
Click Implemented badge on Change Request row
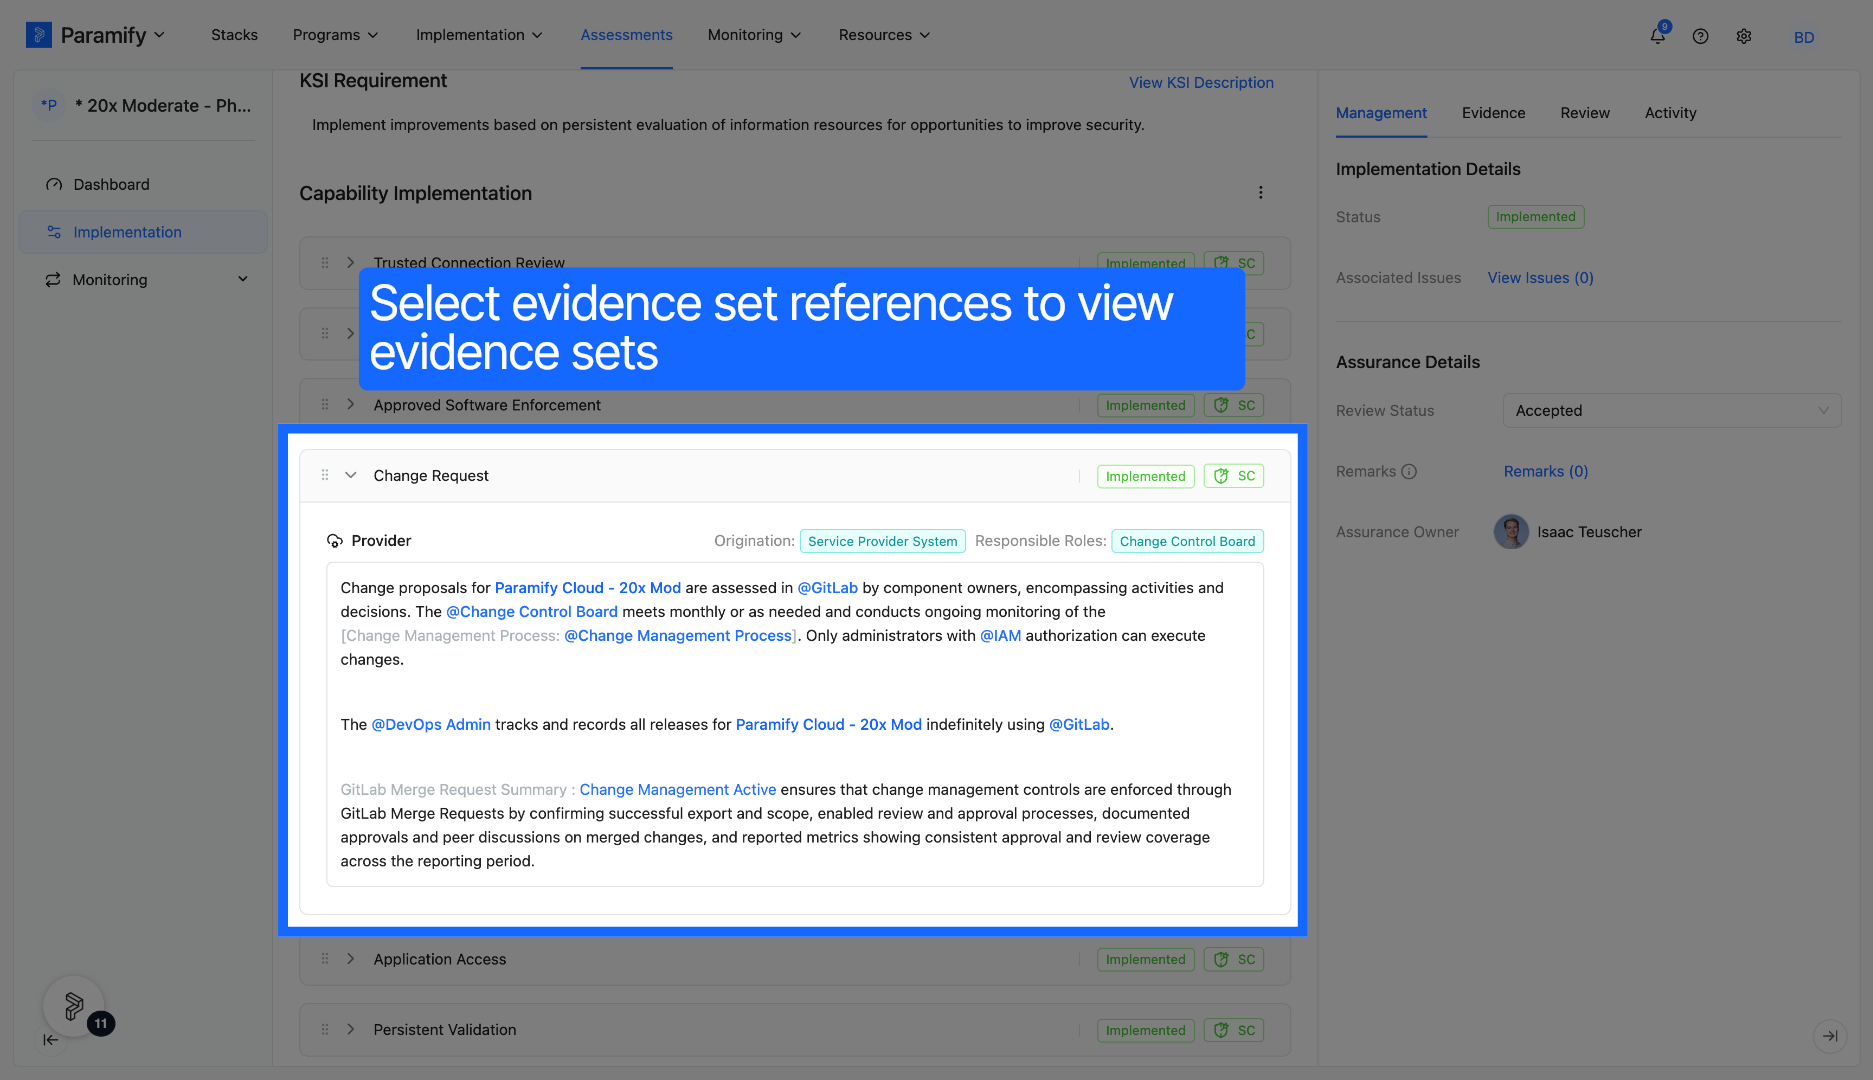1145,476
